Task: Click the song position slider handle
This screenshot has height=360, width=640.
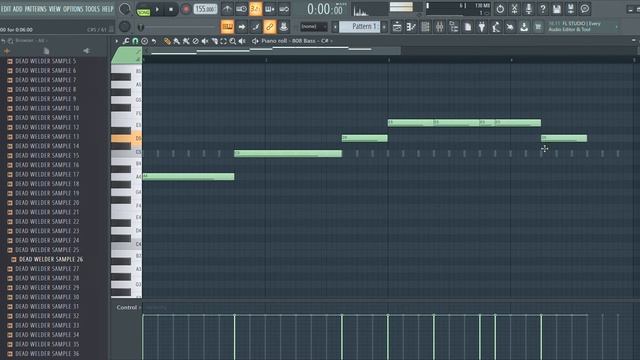Action: point(141,27)
